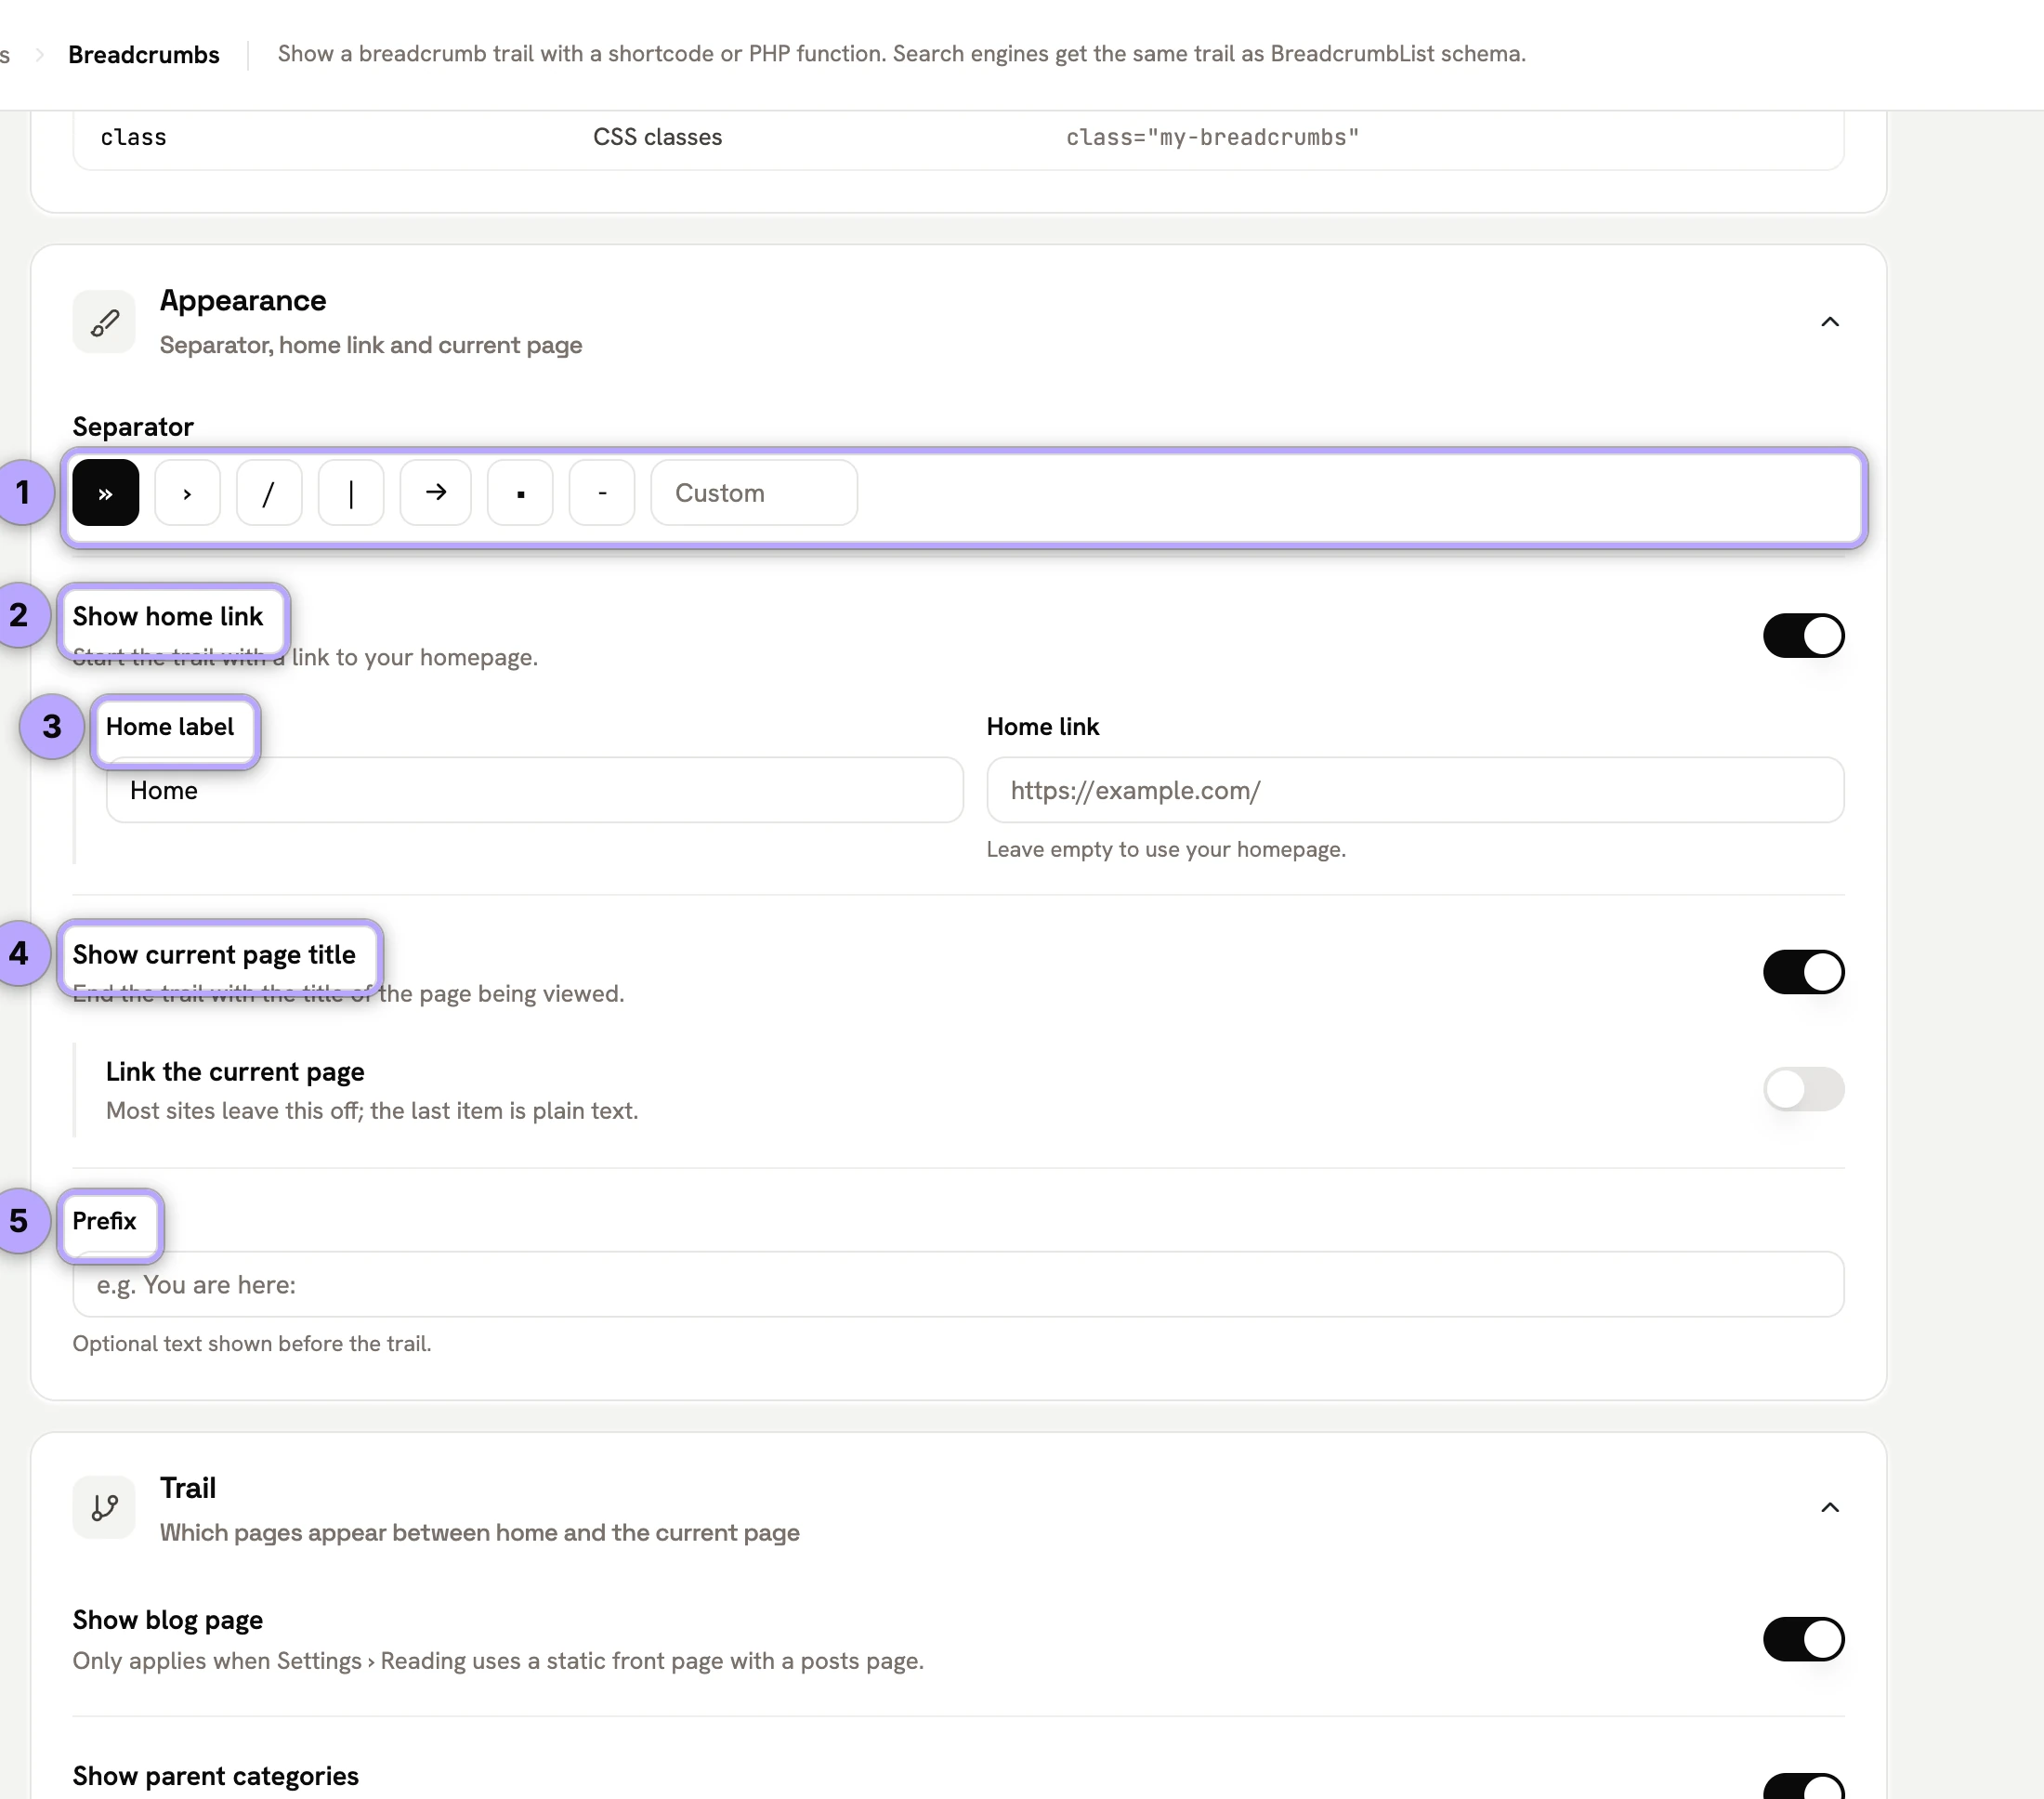Select the single chevron › separator
The height and width of the screenshot is (1799, 2044).
187,493
